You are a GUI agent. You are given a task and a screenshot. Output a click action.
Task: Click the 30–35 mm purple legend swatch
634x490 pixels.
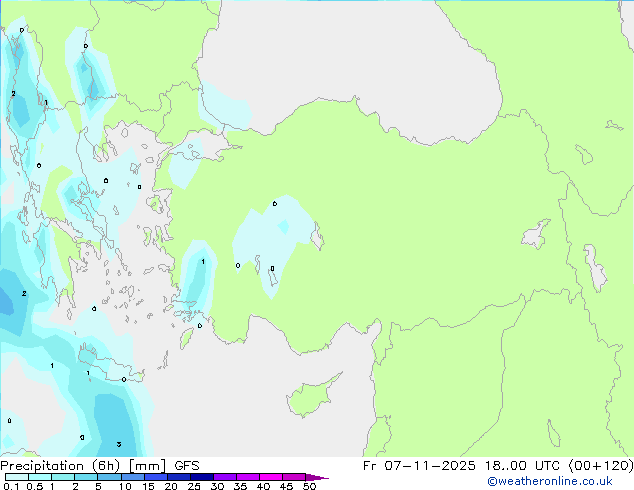225,477
